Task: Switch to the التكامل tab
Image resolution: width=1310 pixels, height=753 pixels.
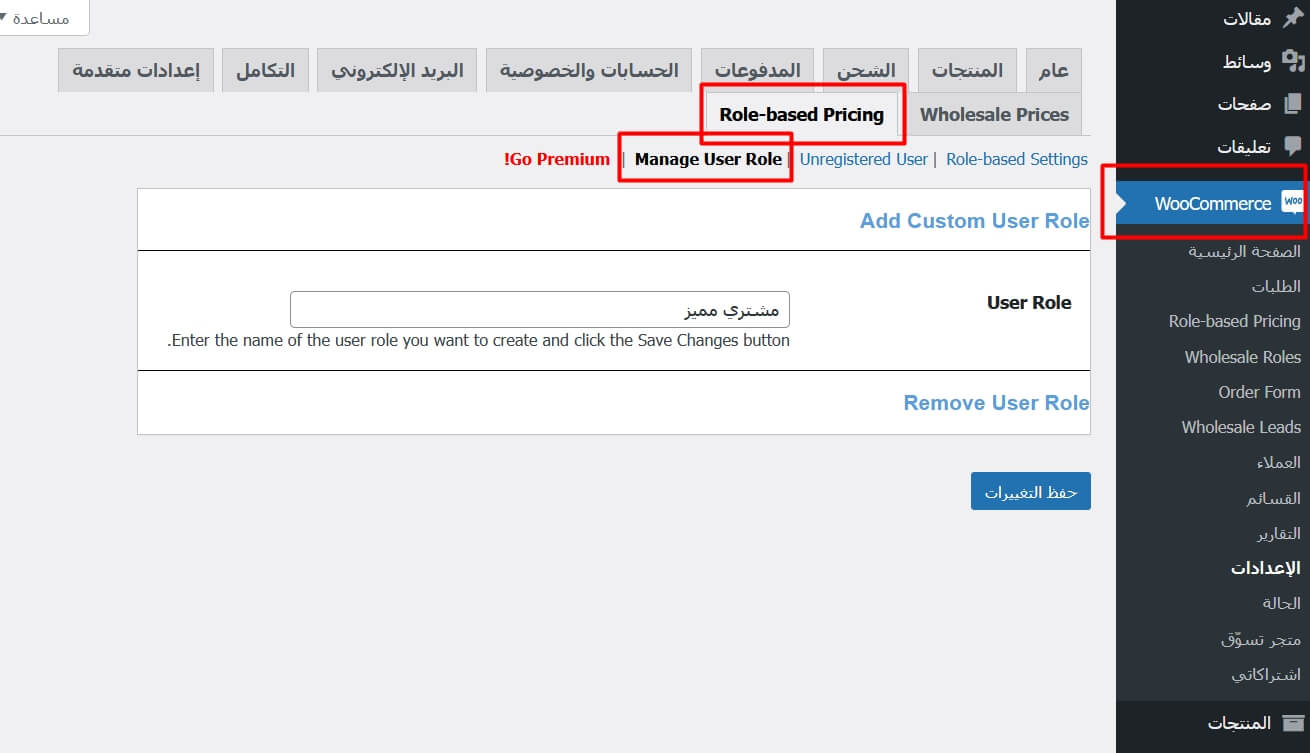Action: (x=265, y=70)
